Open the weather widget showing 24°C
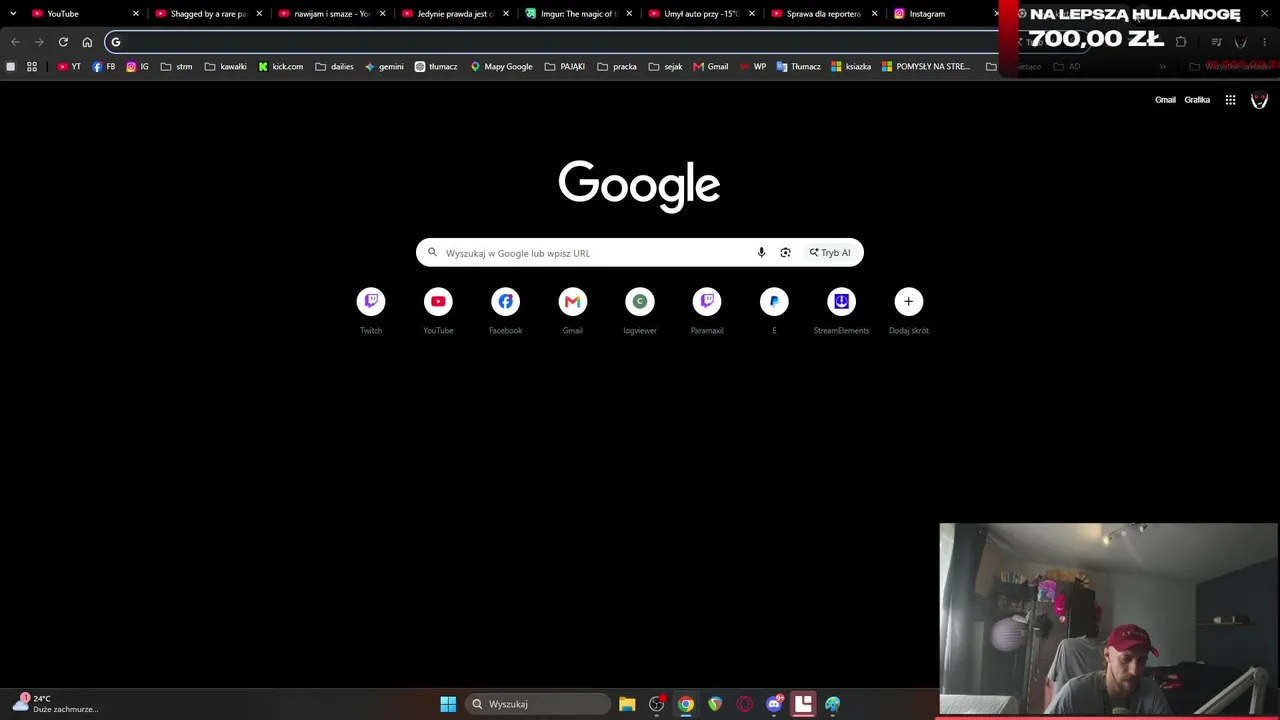 tap(55, 704)
